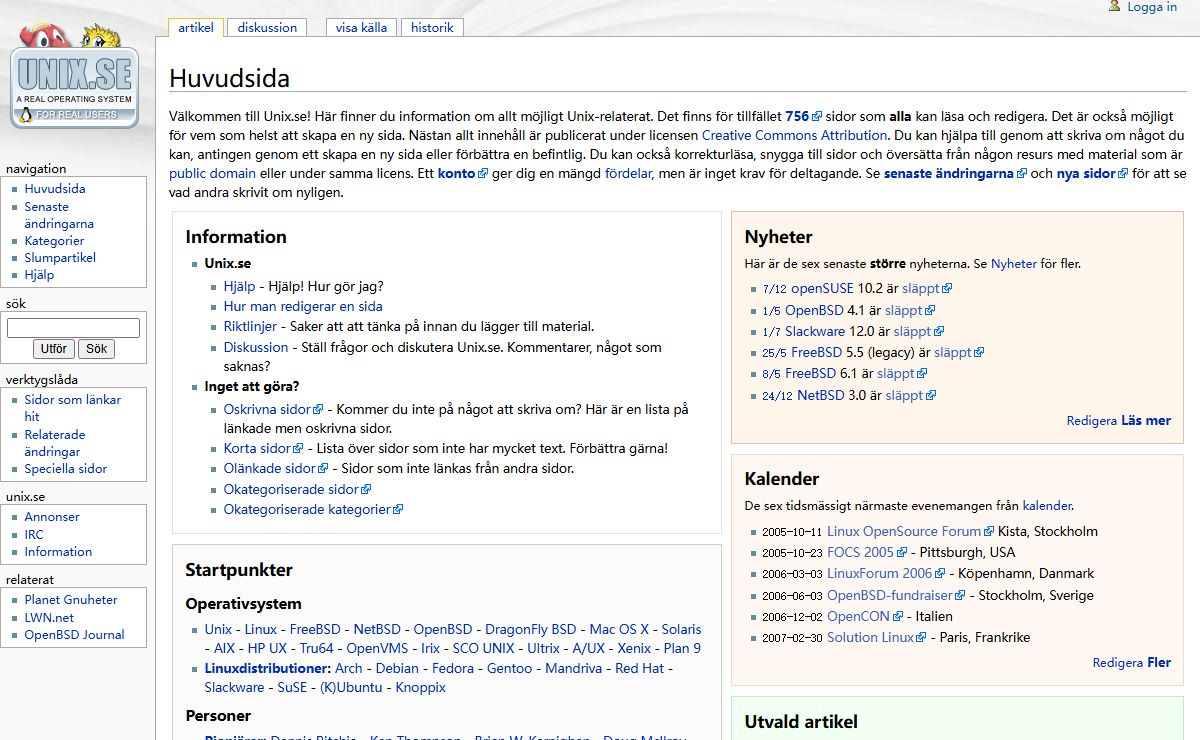Open the Knoppix distribution page

click(x=421, y=687)
